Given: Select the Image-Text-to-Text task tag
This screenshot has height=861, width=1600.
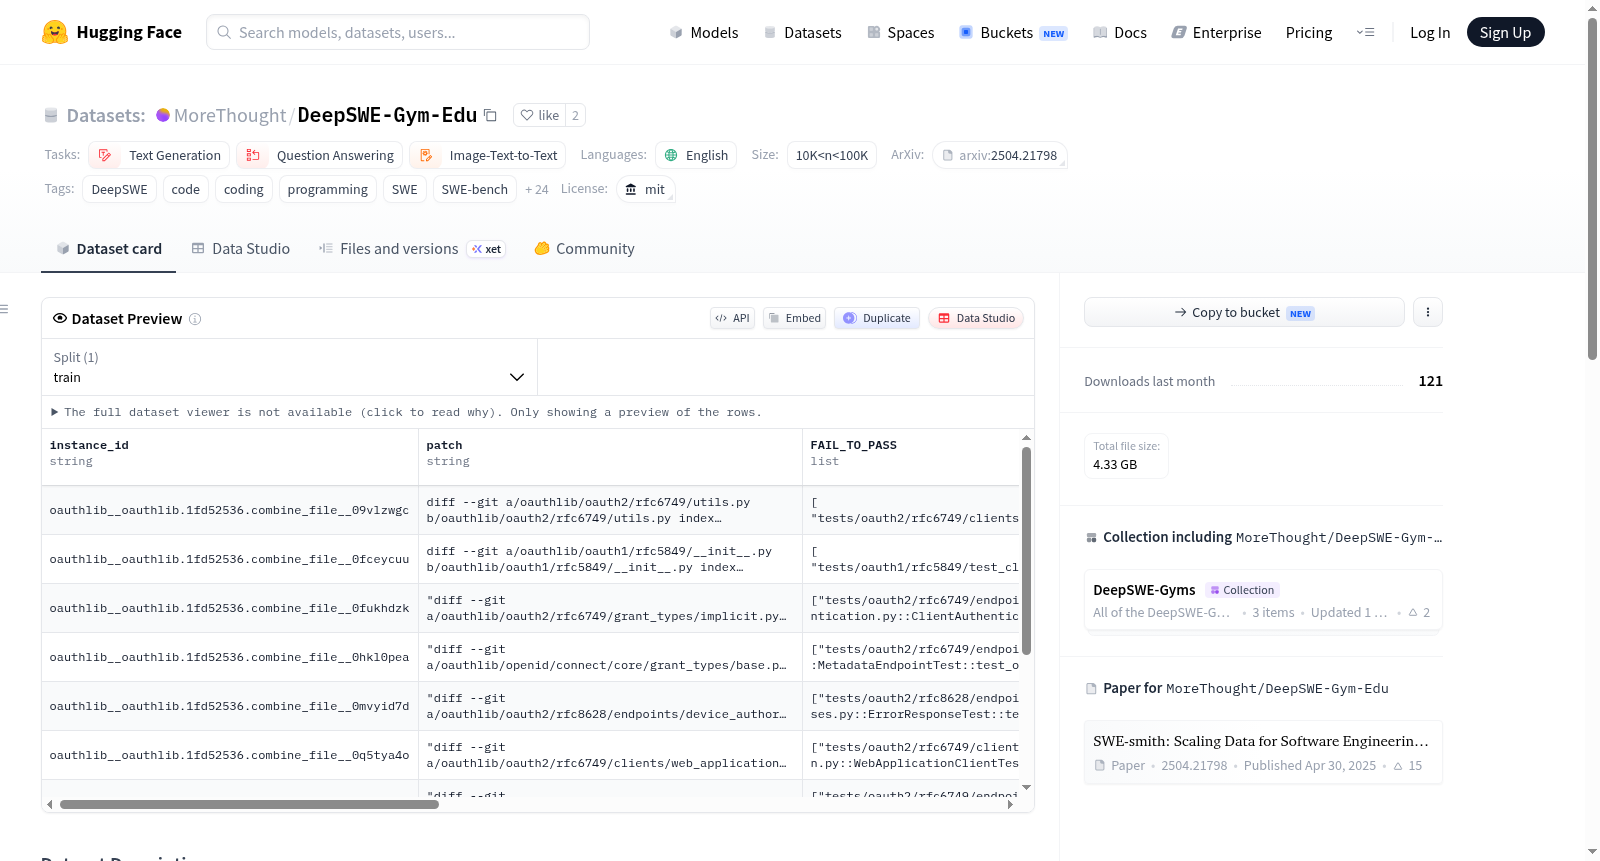Looking at the screenshot, I should pos(488,155).
